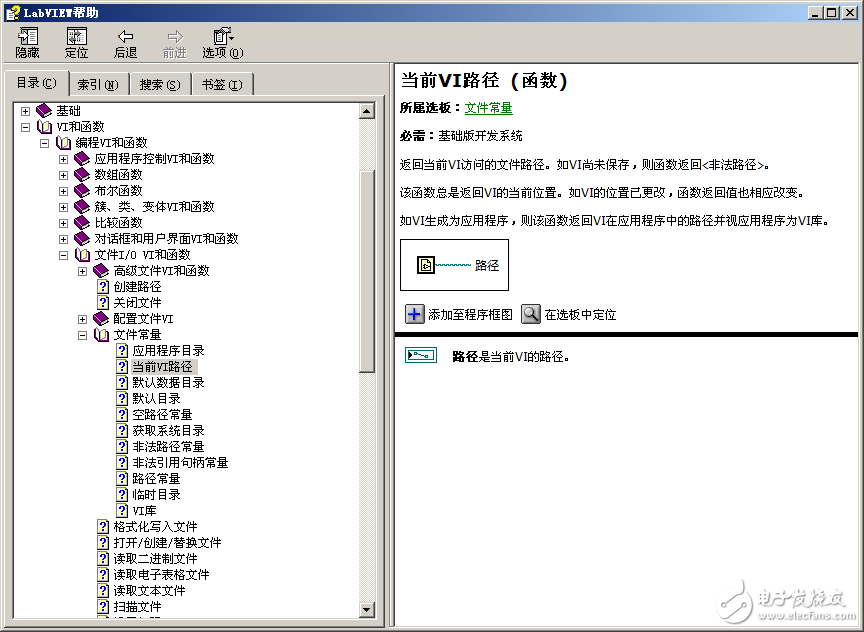Viewport: 864px width, 632px height.
Task: Click the plus icon for 添加至程序框图
Action: point(414,315)
